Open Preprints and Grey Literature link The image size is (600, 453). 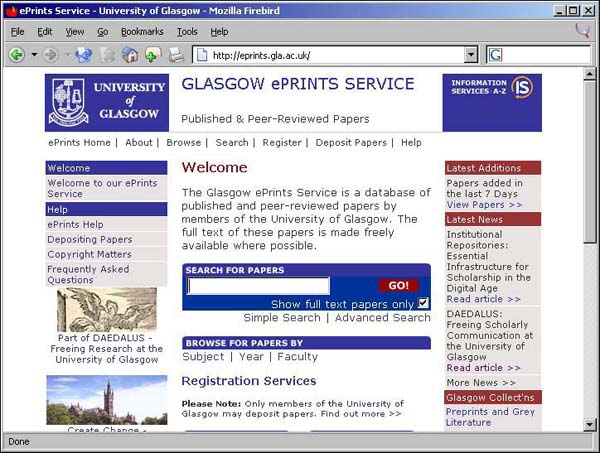tap(490, 417)
